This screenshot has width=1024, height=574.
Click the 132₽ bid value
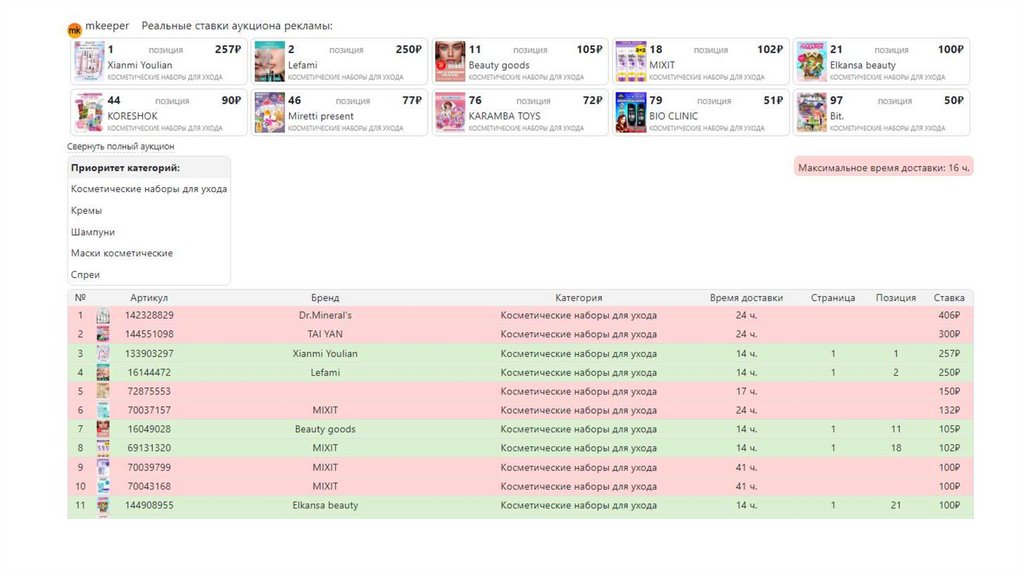coord(949,411)
